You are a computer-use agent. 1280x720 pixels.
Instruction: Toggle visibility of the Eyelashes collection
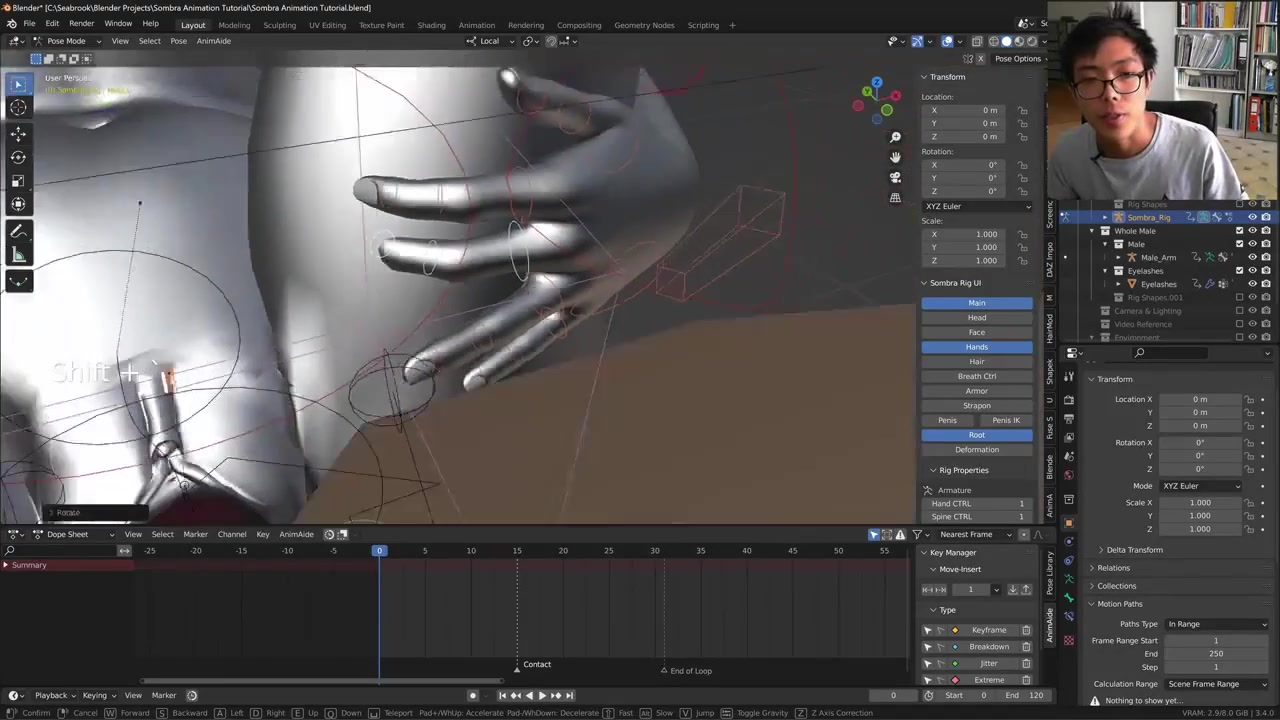click(1252, 271)
